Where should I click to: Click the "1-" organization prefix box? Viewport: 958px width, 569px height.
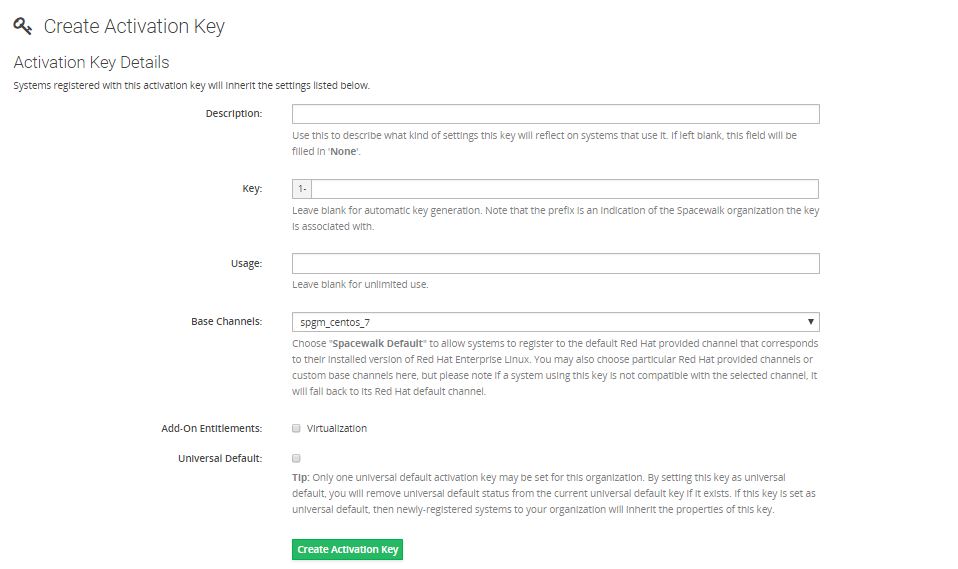302,189
